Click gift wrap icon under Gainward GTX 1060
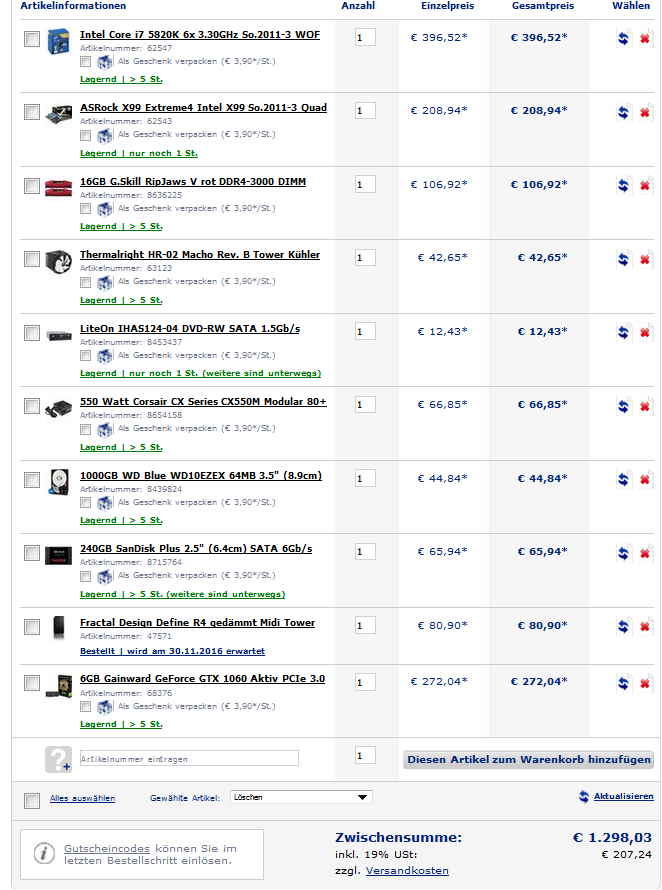Image resolution: width=662 pixels, height=890 pixels. click(x=104, y=707)
